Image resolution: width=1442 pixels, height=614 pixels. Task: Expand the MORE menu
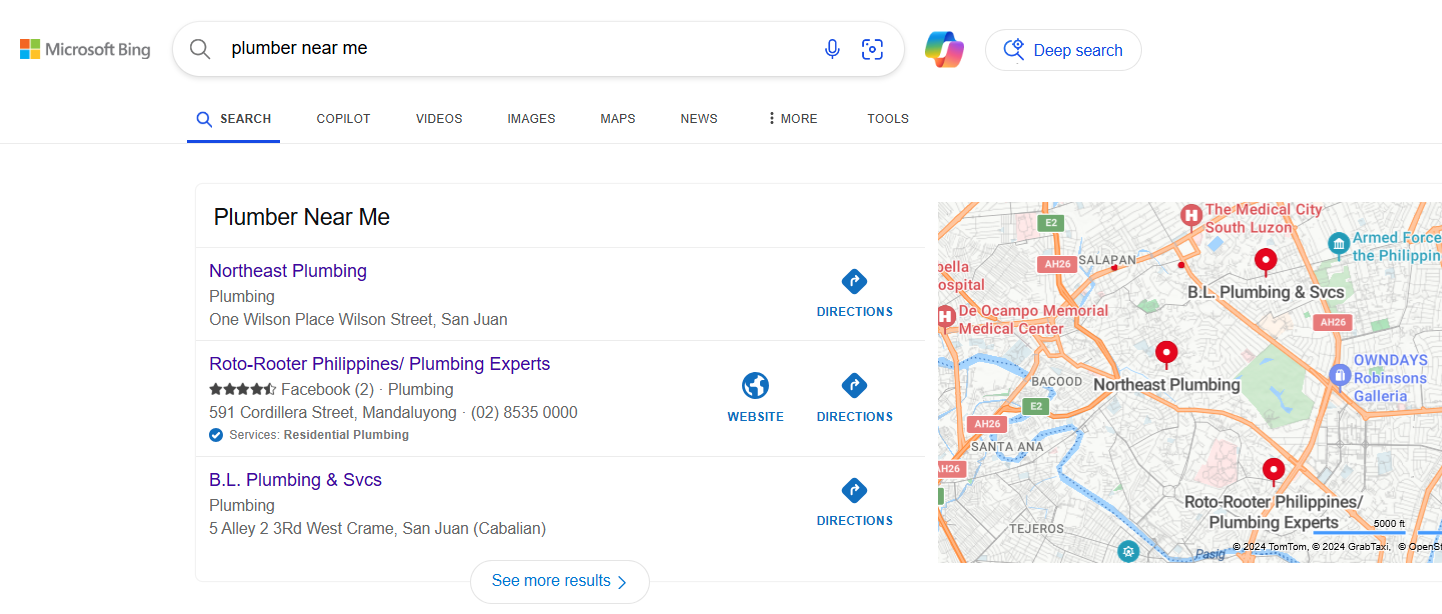792,119
